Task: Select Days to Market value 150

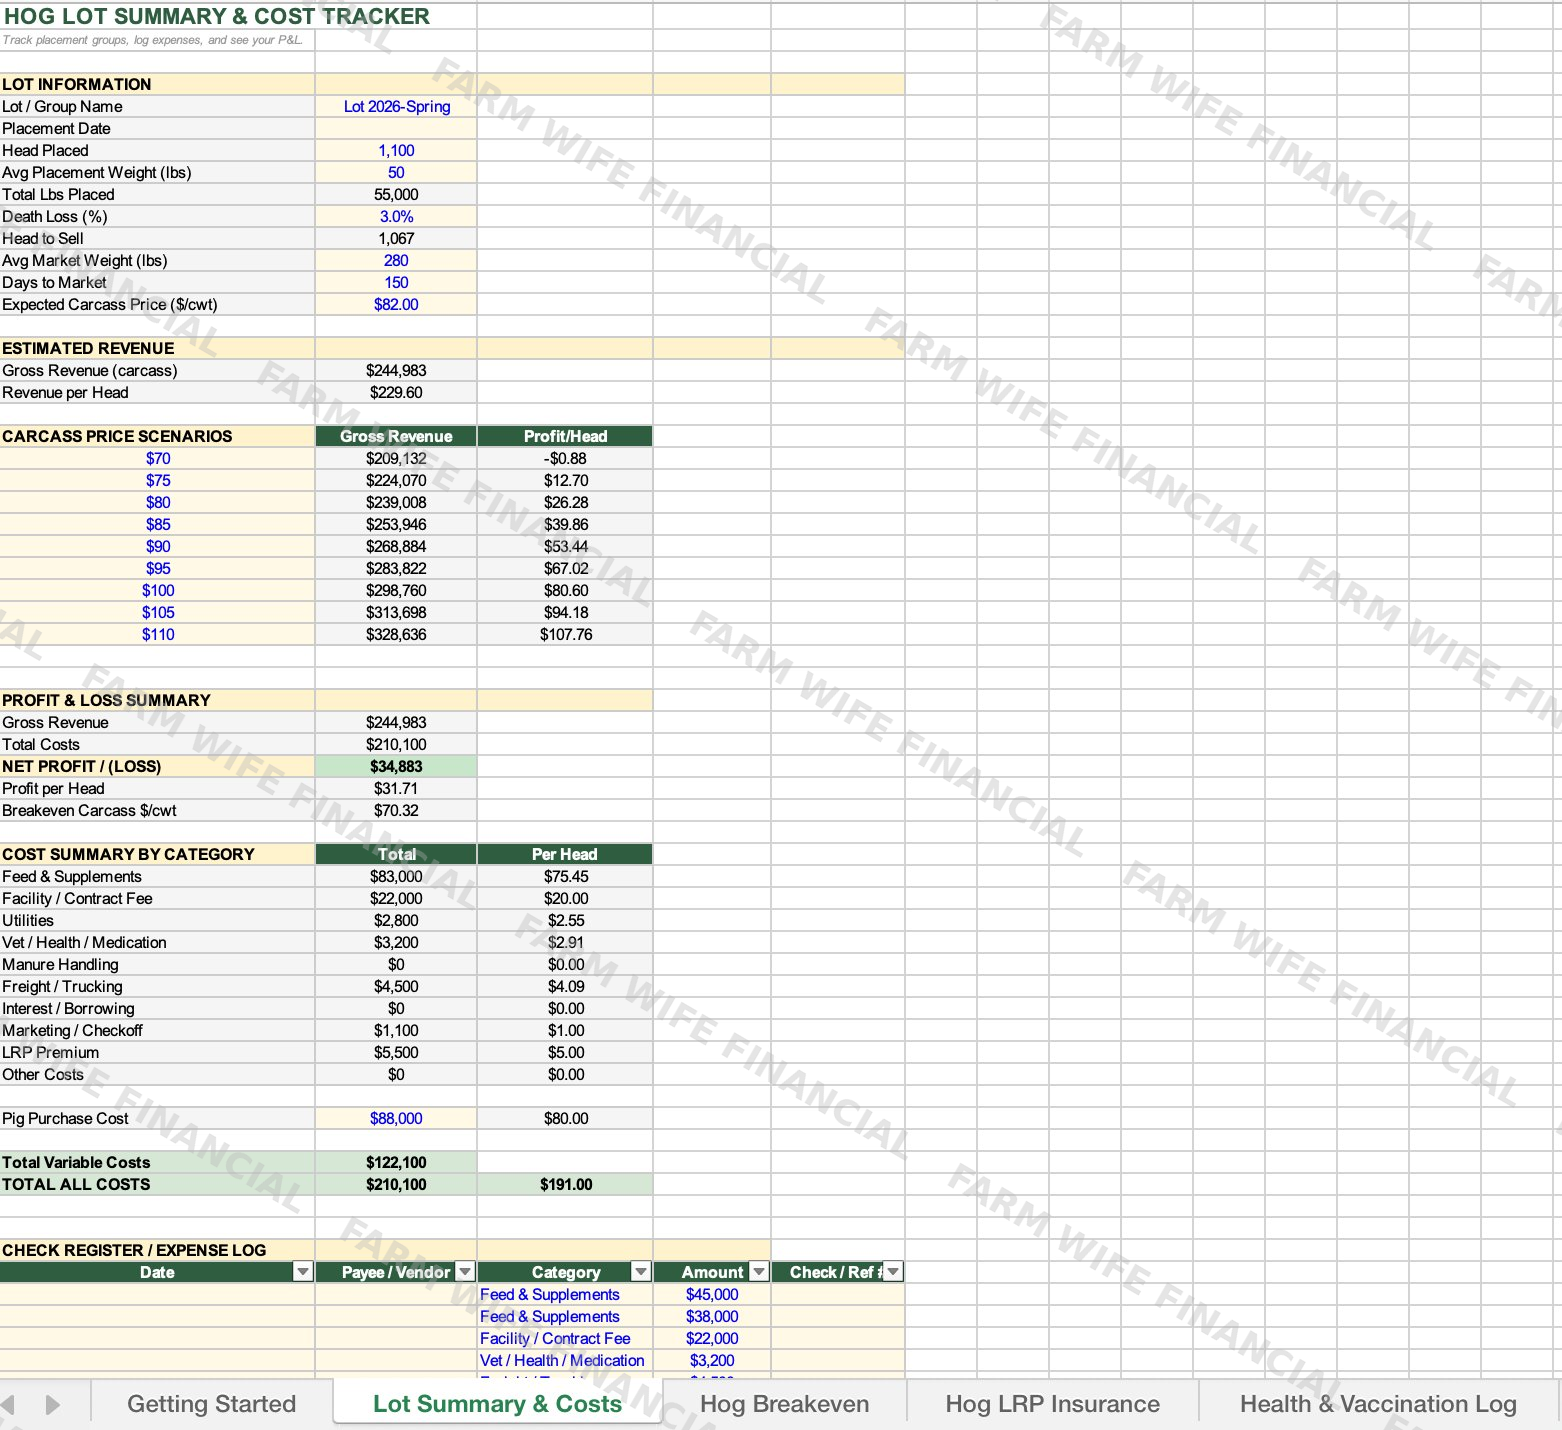Action: click(396, 283)
